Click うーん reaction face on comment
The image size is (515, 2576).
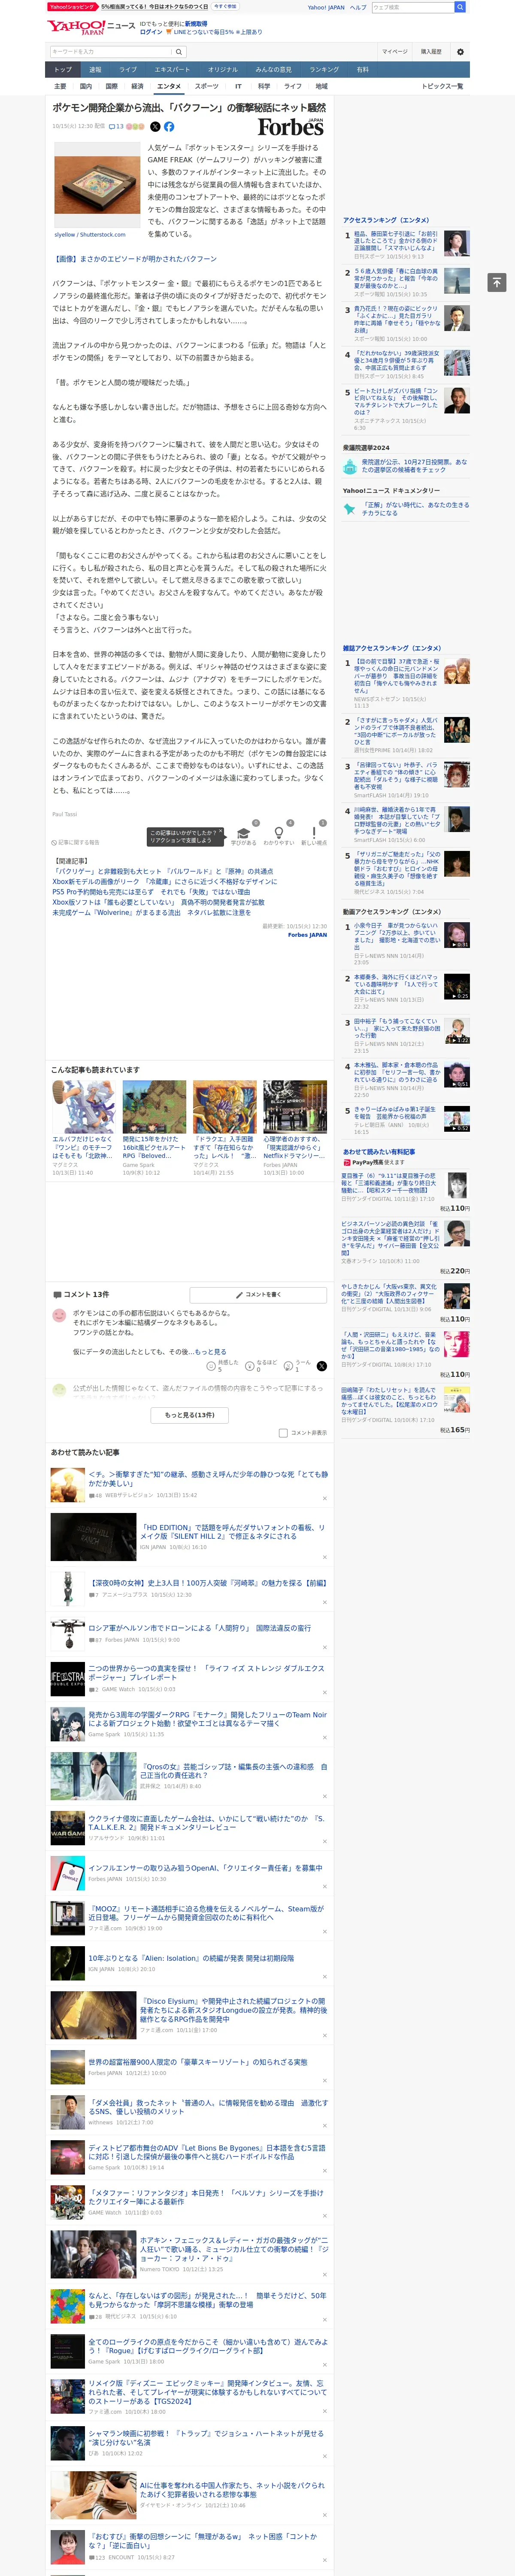click(288, 1366)
